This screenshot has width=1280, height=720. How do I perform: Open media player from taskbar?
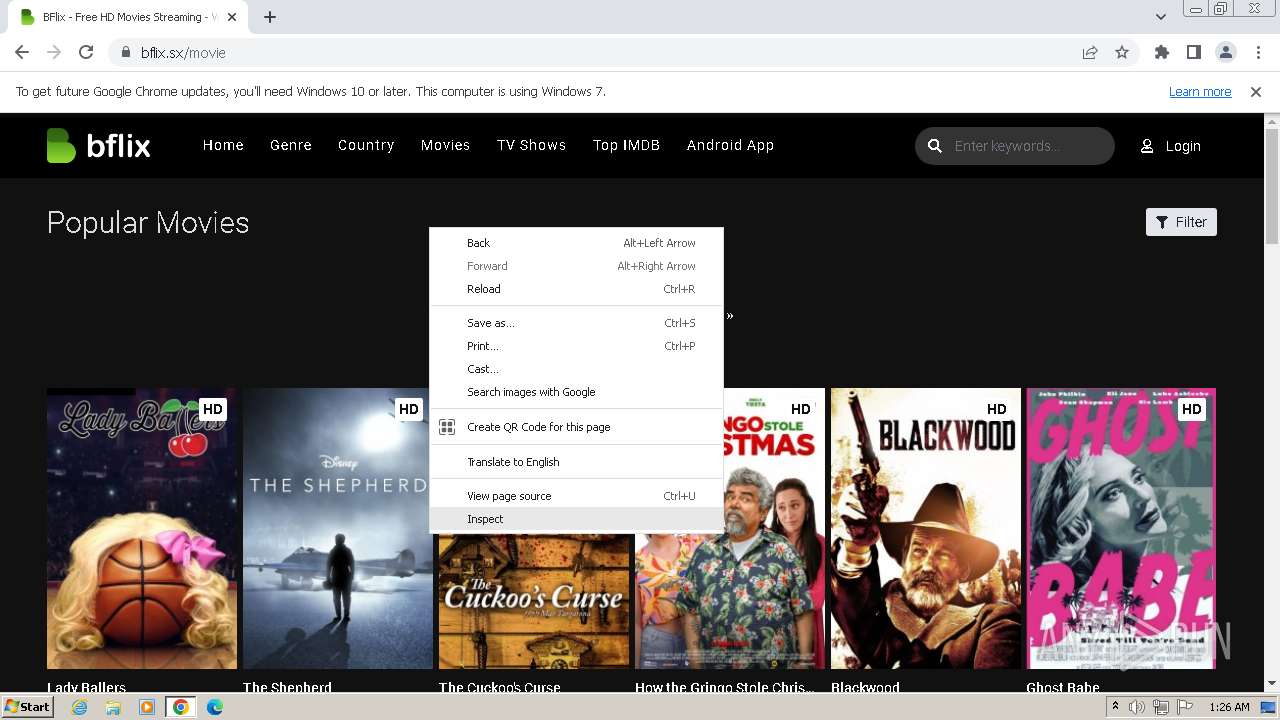[x=147, y=707]
